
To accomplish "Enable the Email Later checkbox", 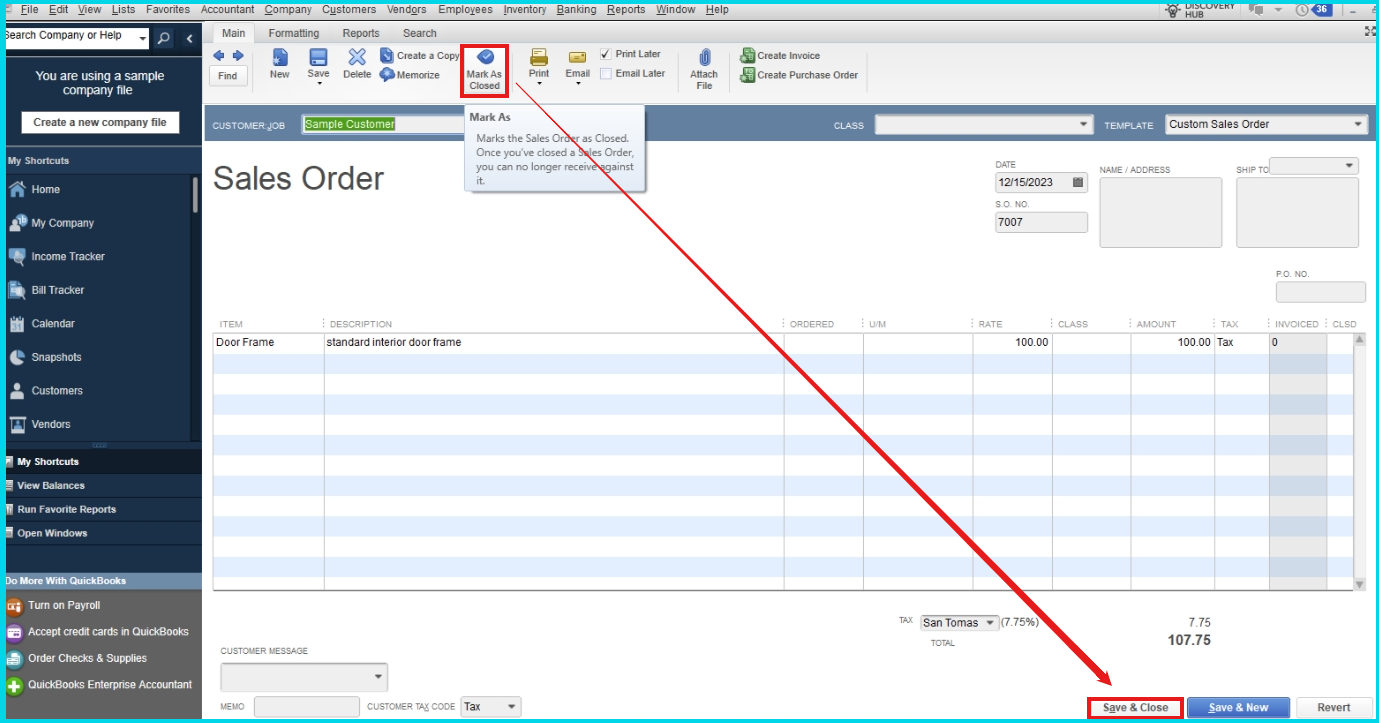I will pos(606,74).
